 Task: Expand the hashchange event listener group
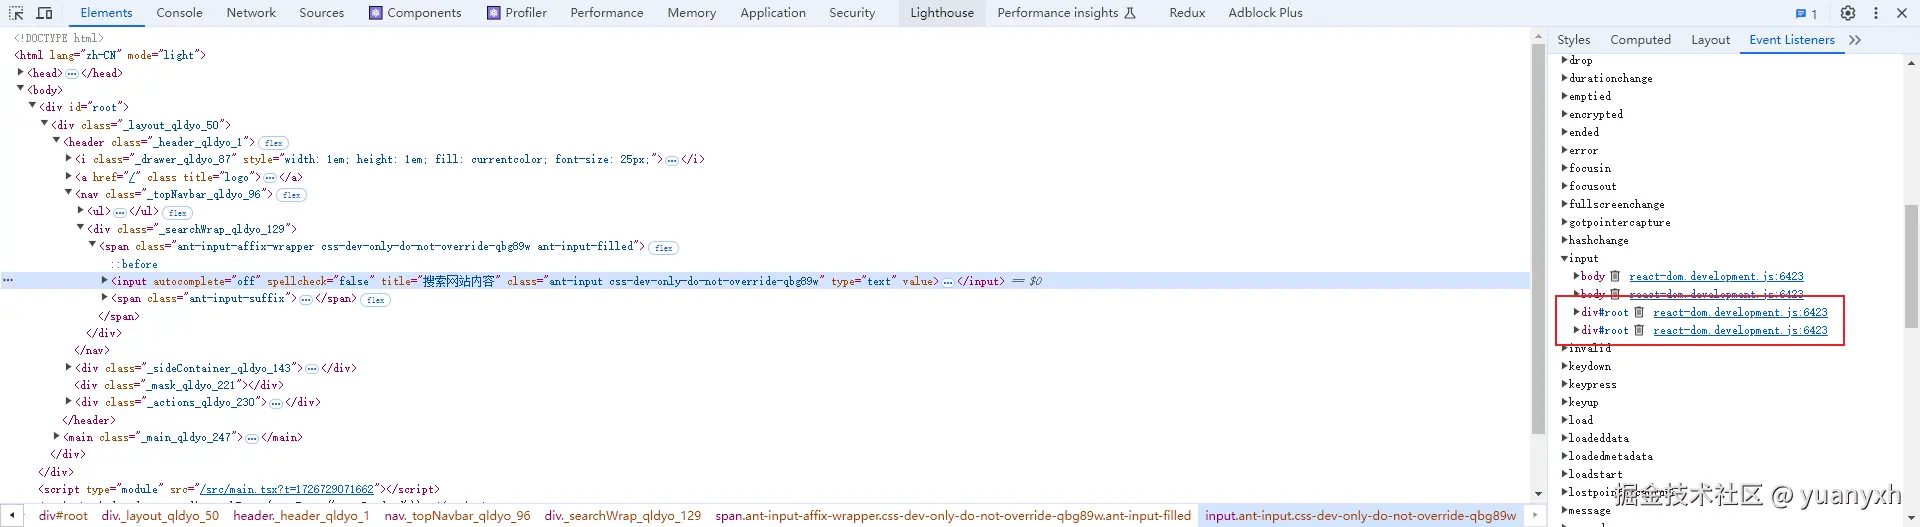click(1565, 241)
